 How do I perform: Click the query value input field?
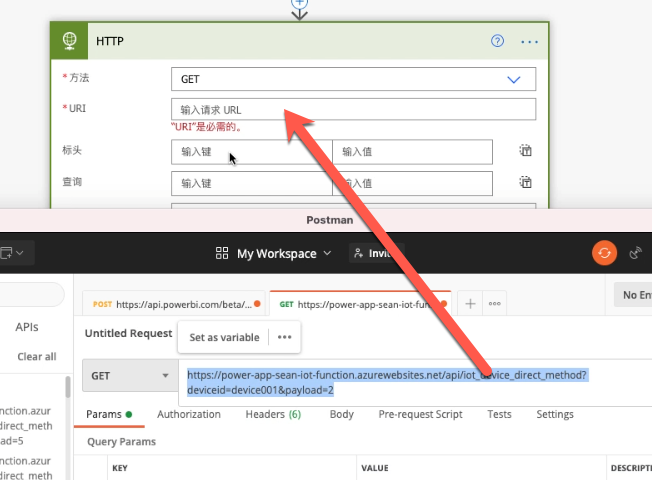(x=412, y=183)
